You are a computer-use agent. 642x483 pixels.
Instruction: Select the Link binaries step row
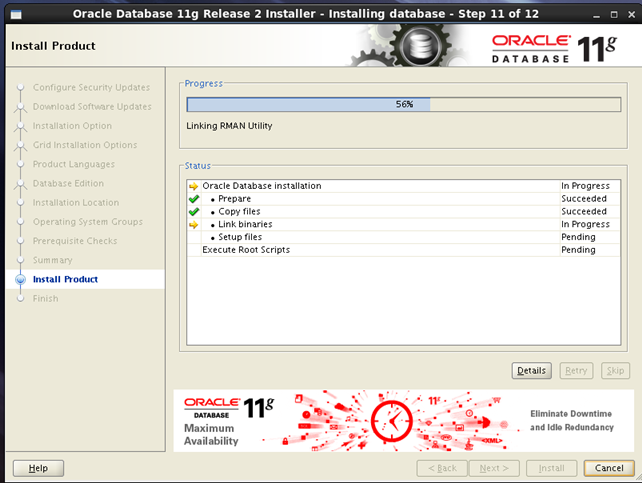click(x=403, y=224)
